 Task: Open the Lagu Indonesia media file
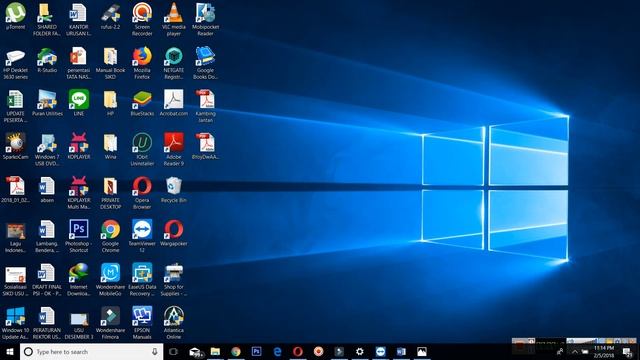16,236
